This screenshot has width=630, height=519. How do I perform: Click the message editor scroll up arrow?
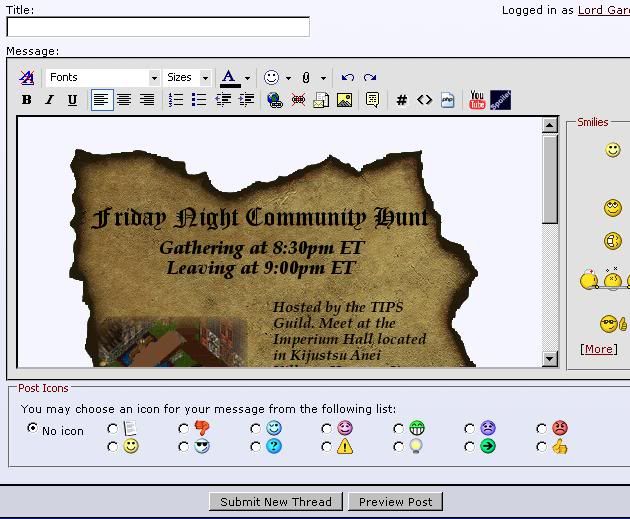pyautogui.click(x=549, y=125)
